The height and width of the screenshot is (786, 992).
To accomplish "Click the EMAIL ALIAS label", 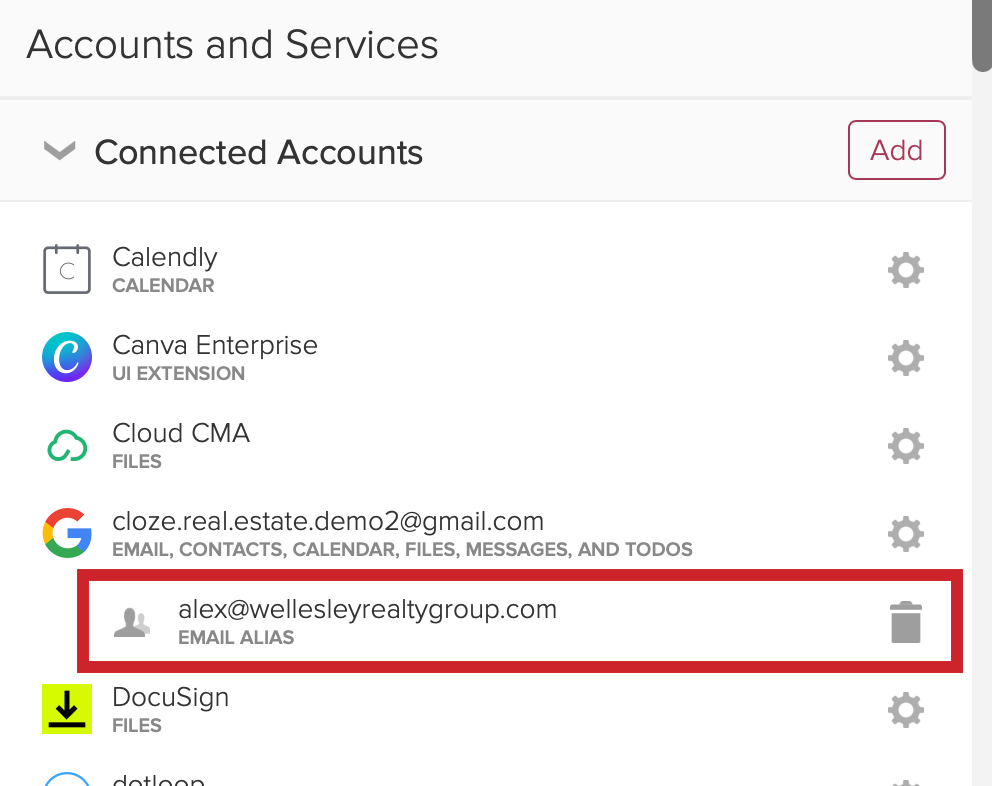I will click(236, 637).
